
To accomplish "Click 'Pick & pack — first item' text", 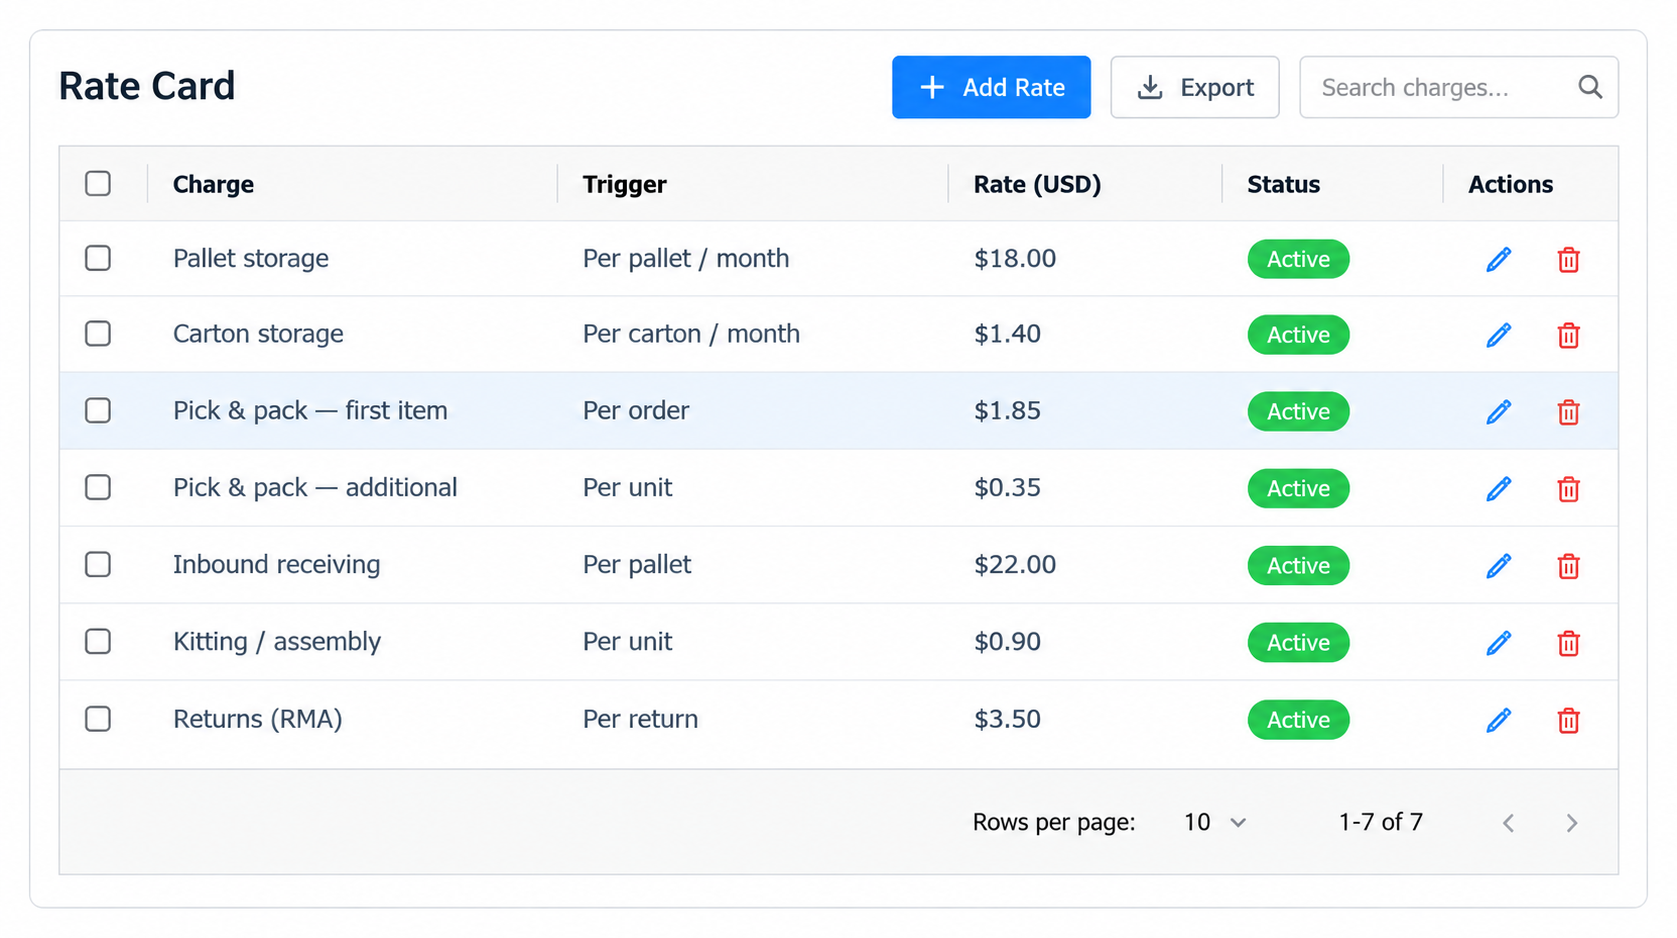I will (x=310, y=411).
